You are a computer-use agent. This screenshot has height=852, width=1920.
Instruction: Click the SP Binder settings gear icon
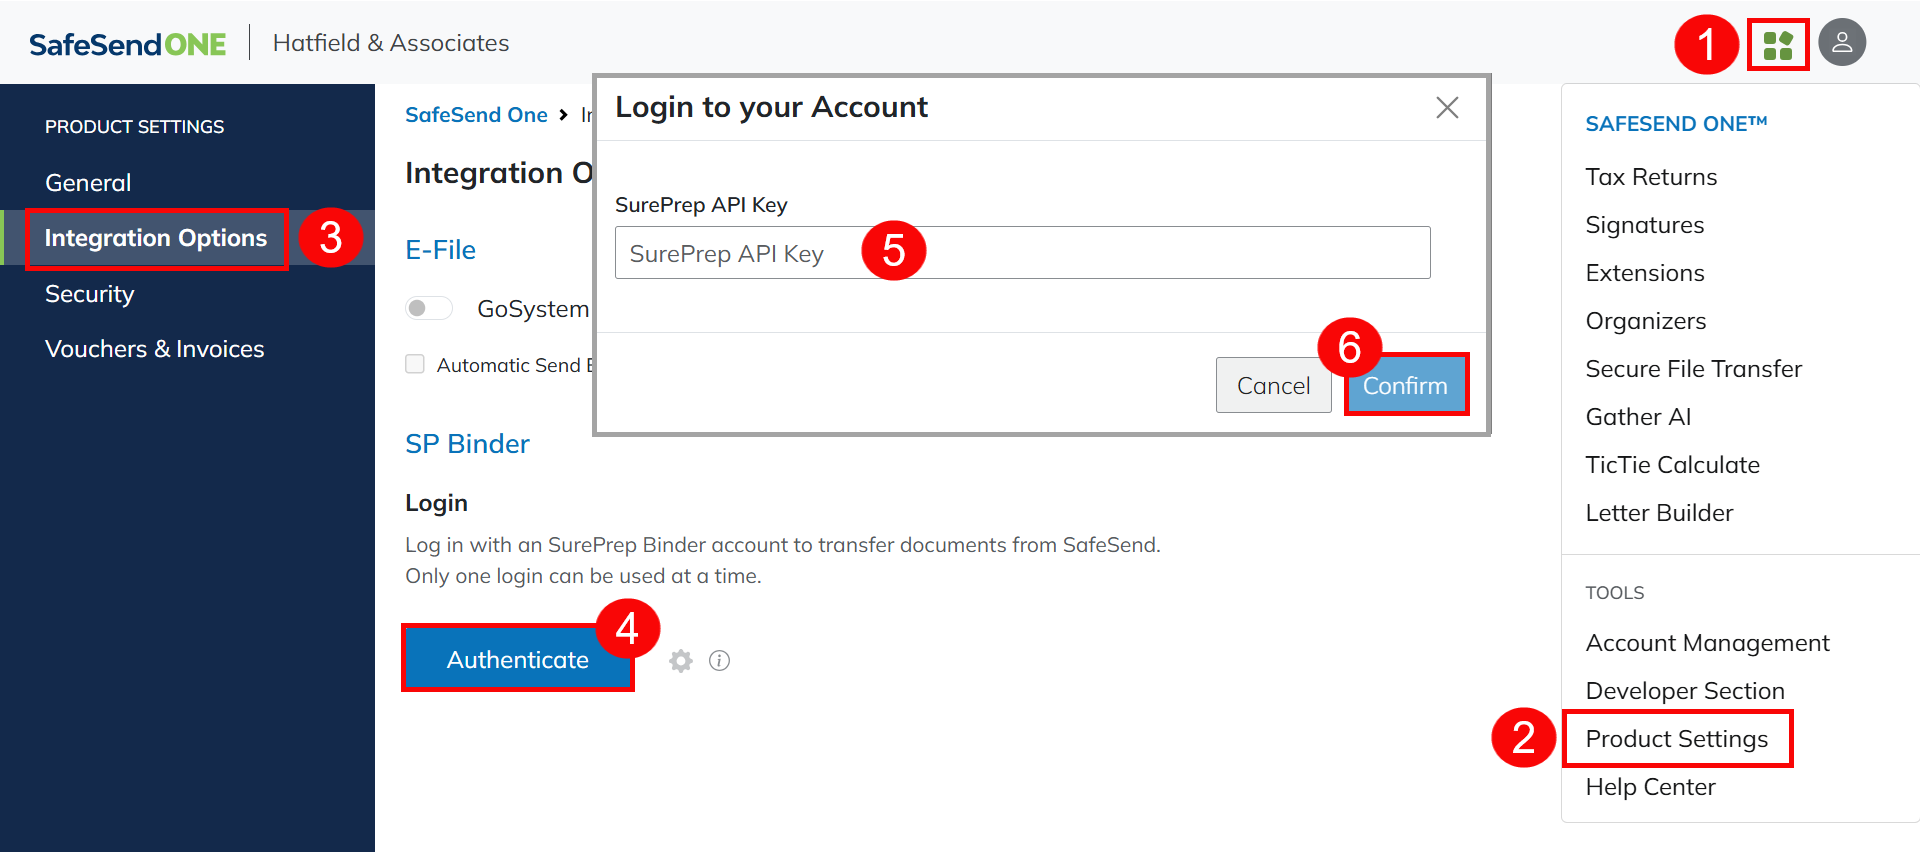coord(681,661)
